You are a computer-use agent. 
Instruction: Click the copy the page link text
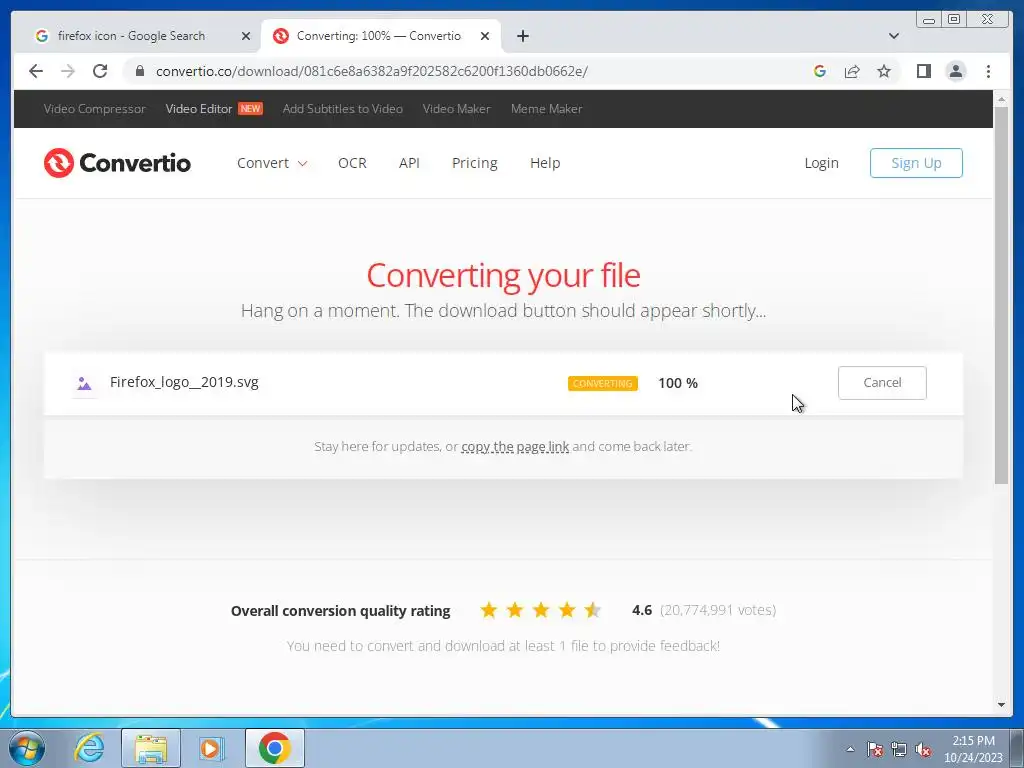(x=515, y=447)
